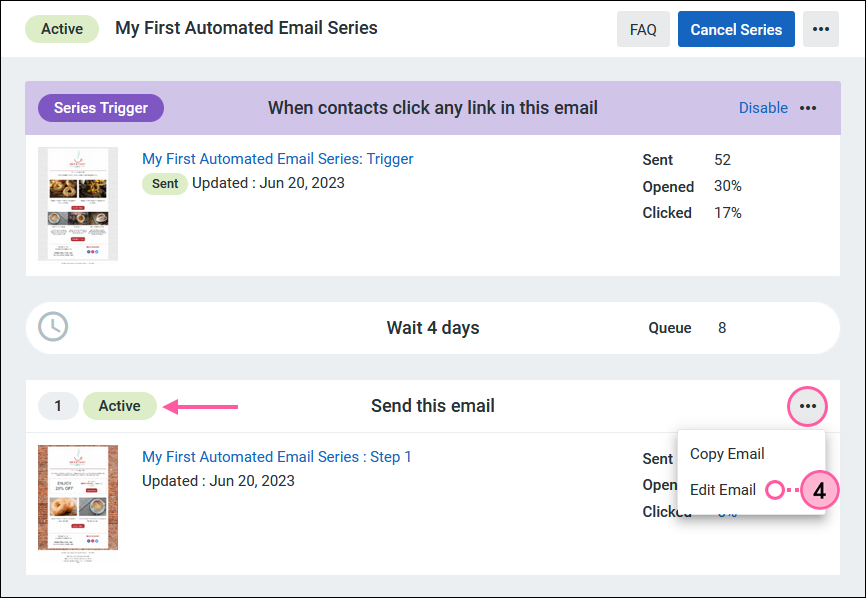The width and height of the screenshot is (866, 598).
Task: Click the Sent value 52
Action: [x=722, y=160]
